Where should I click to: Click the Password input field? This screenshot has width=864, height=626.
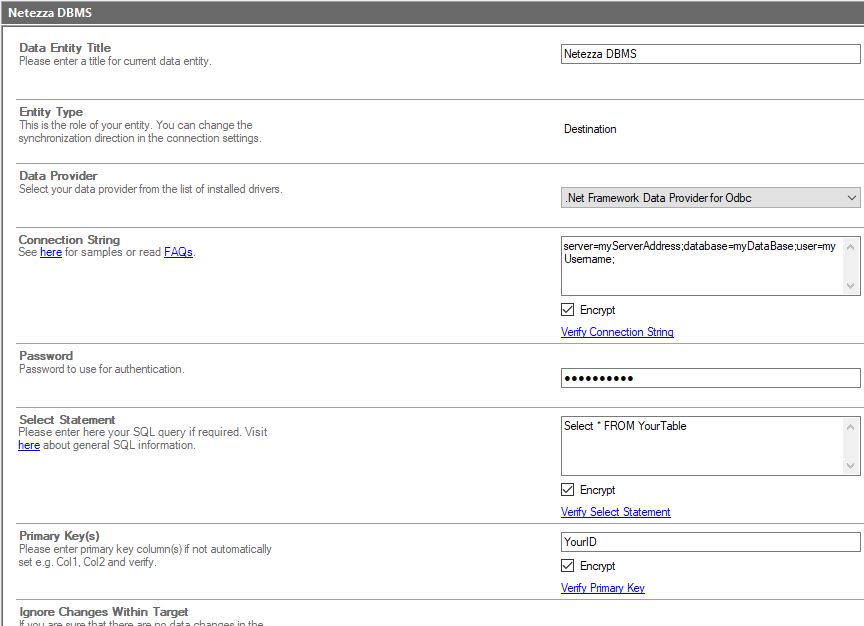click(709, 378)
